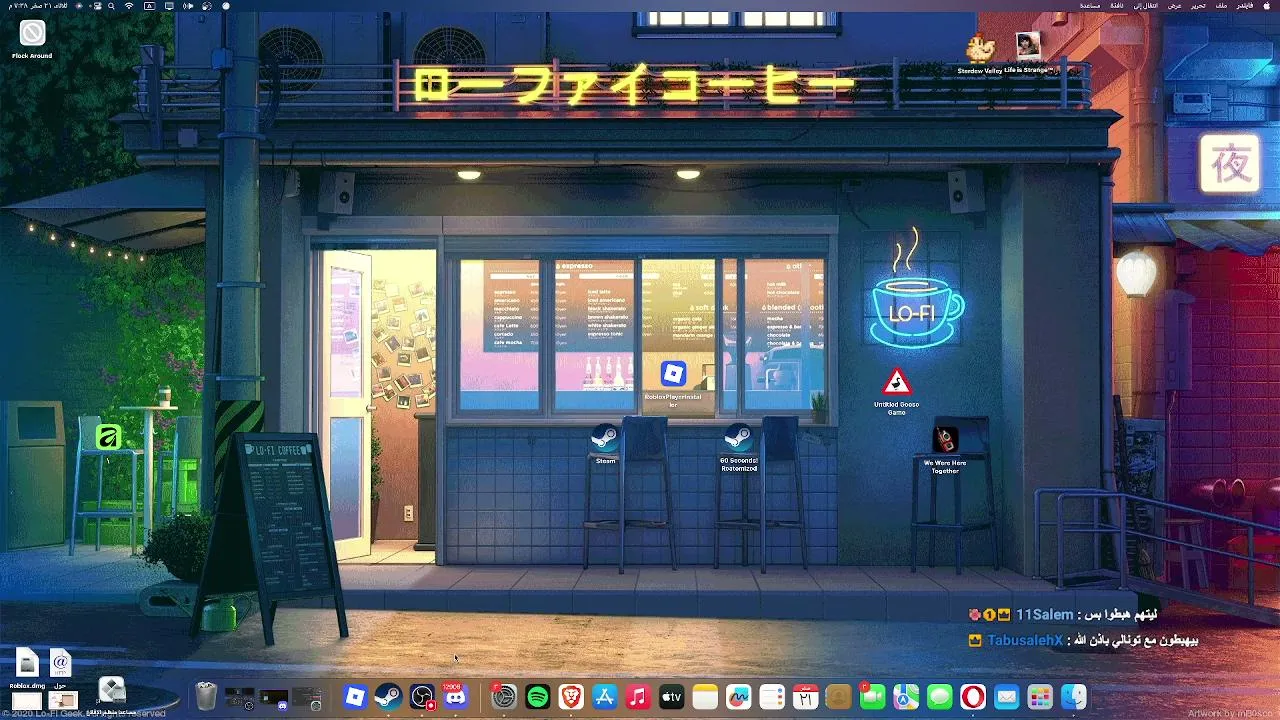This screenshot has width=1280, height=720.
Task: Select the RobloxPlayerInstaller desktop icon
Action: point(673,375)
